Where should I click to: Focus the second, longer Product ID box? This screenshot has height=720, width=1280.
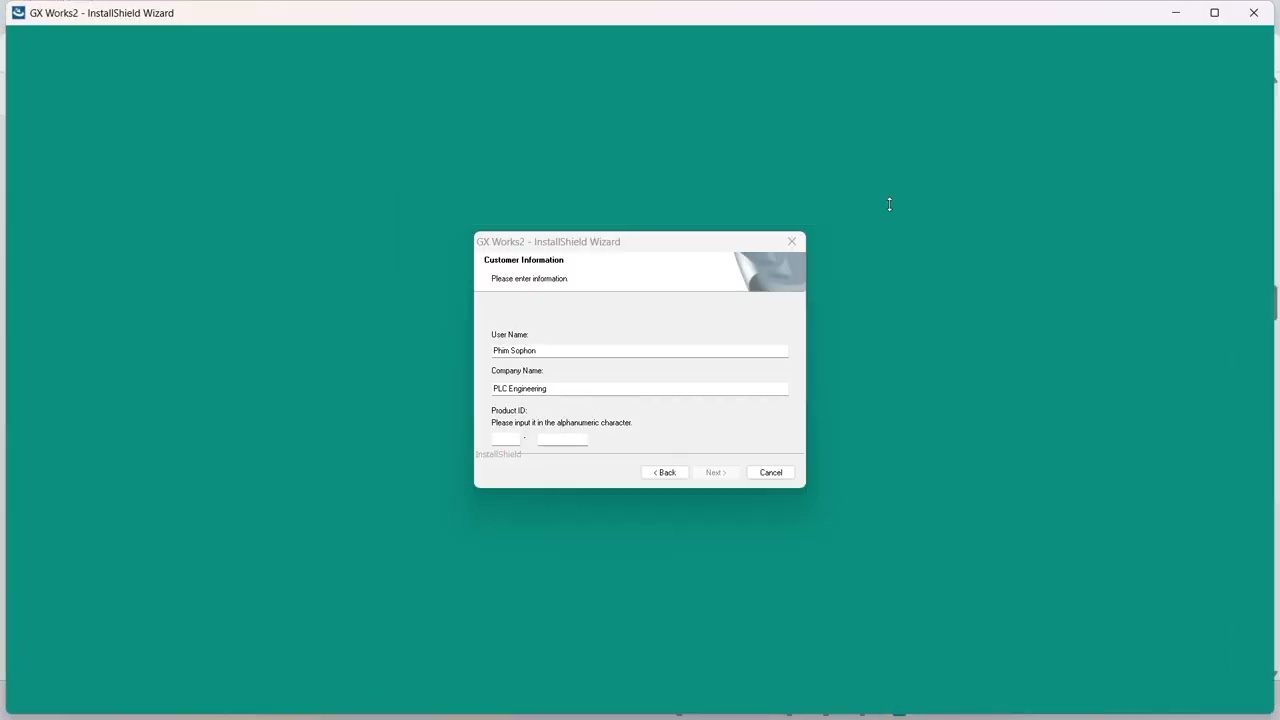click(563, 438)
